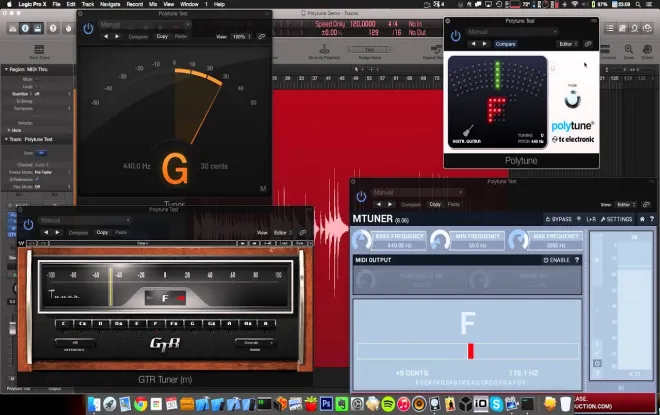Viewport: 660px width, 415px height.
Task: Adjust MTuner Base Frequency knob
Action: (x=362, y=240)
